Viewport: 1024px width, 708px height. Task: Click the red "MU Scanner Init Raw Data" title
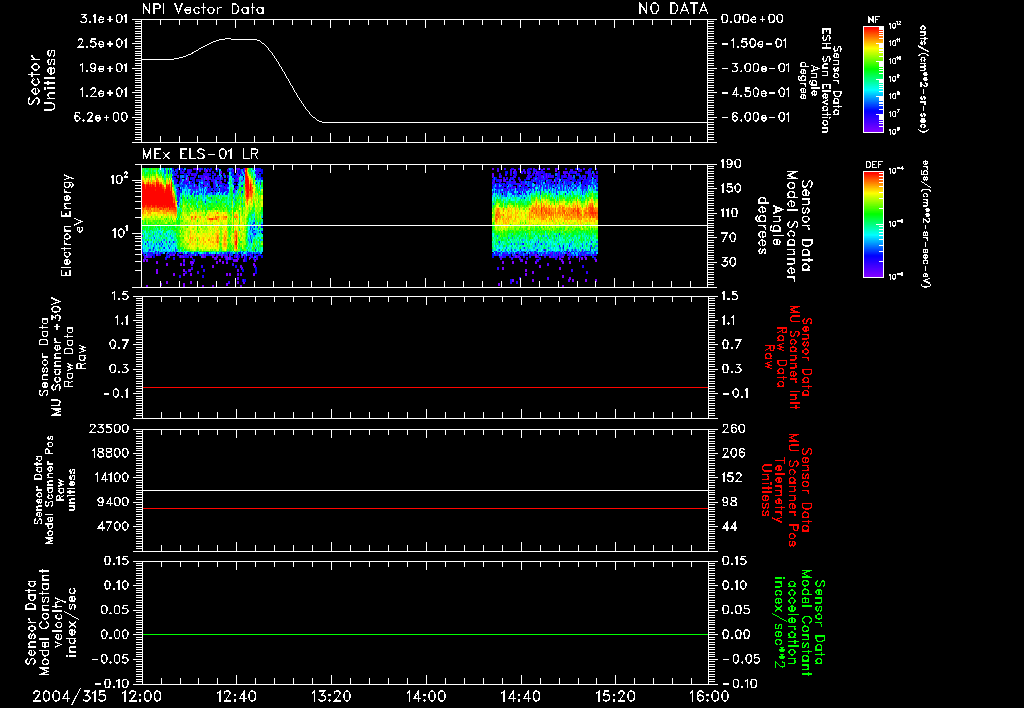point(788,358)
